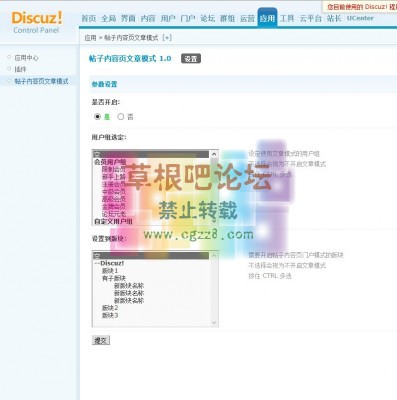Image resolution: width=397 pixels, height=400 pixels.
Task: Click the Discuz! notification banner at top right
Action: coord(360,7)
